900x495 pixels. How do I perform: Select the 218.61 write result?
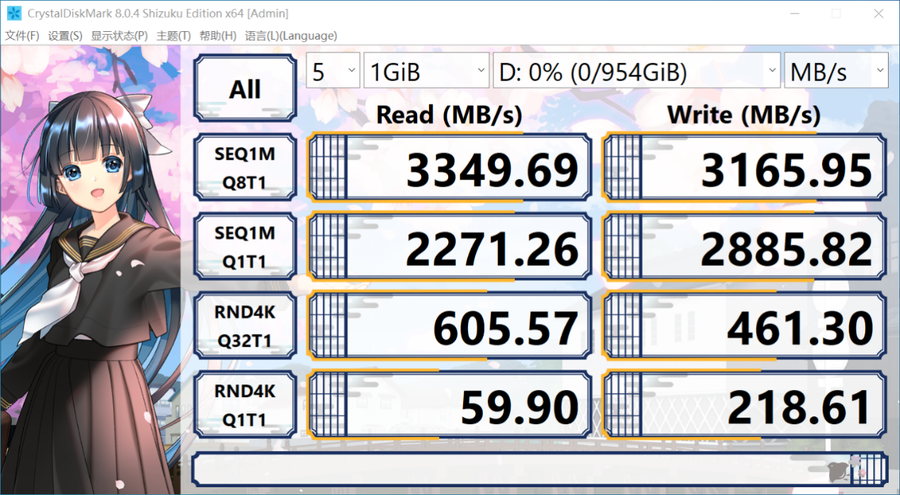744,405
